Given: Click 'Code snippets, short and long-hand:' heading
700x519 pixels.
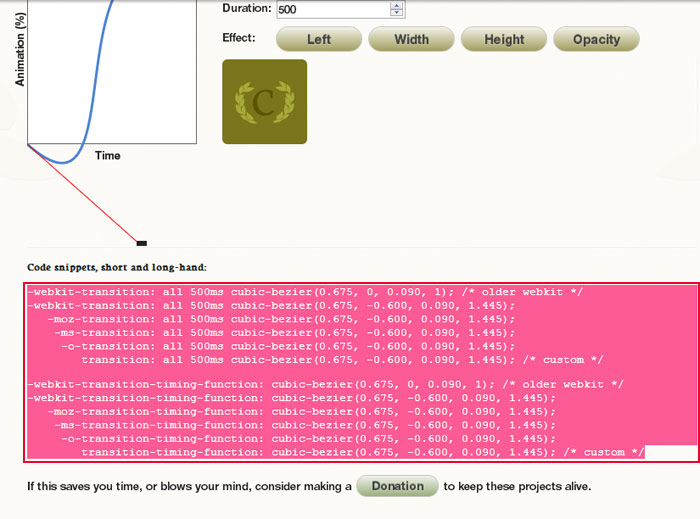Looking at the screenshot, I should point(117,267).
